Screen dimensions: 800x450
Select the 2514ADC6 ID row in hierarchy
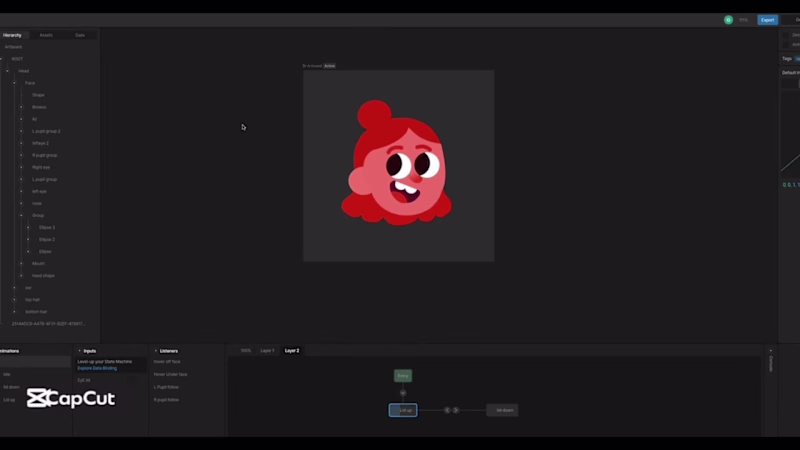pos(49,323)
